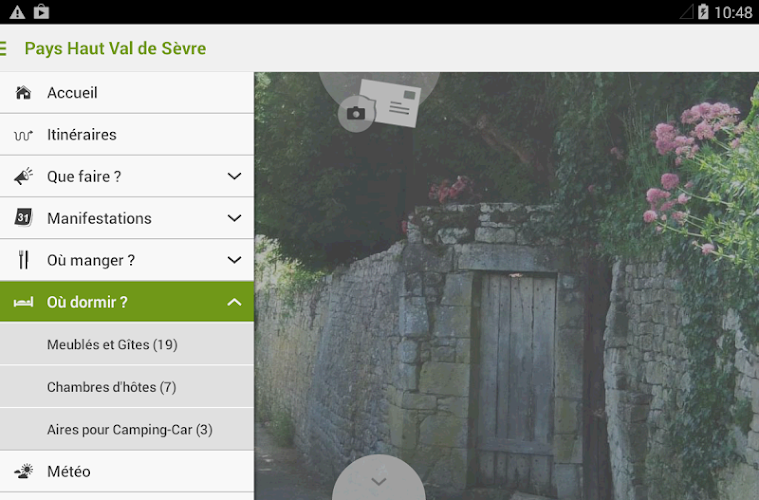Tap the Play Store notification icon
Screen dimensions: 759x500
tap(42, 12)
